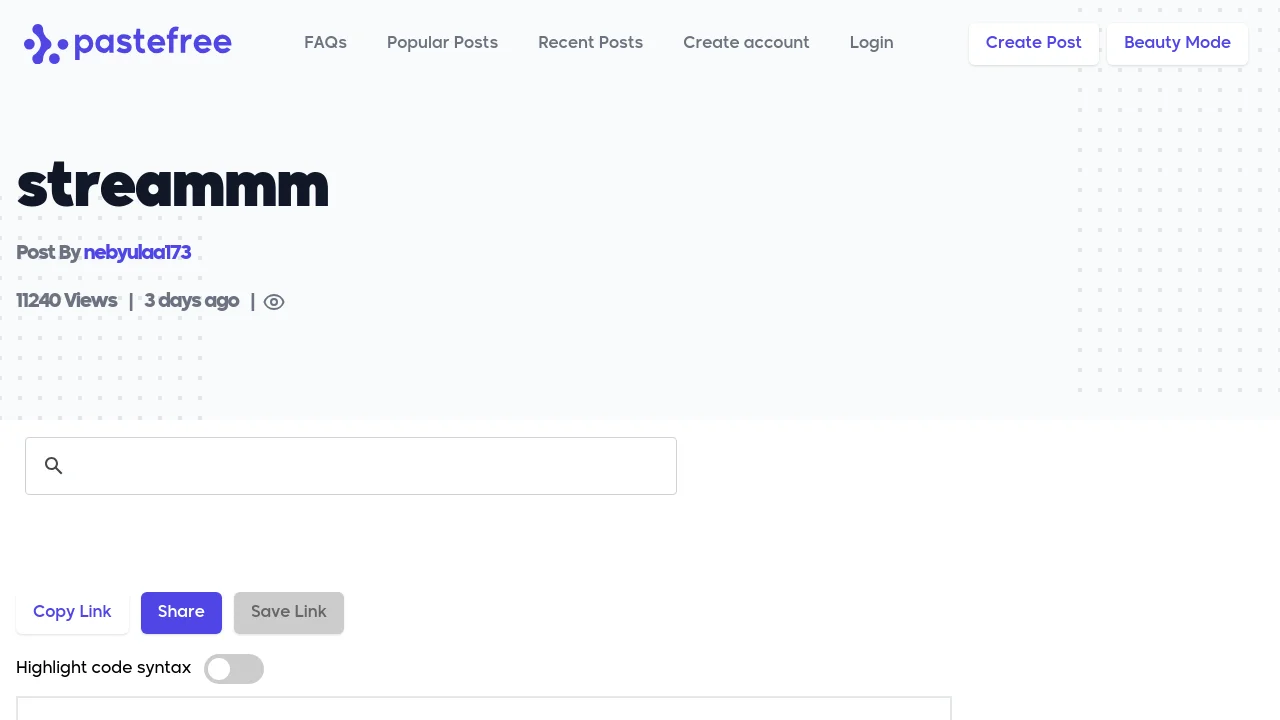The image size is (1280, 720).
Task: Select Create account in navigation
Action: tap(746, 43)
